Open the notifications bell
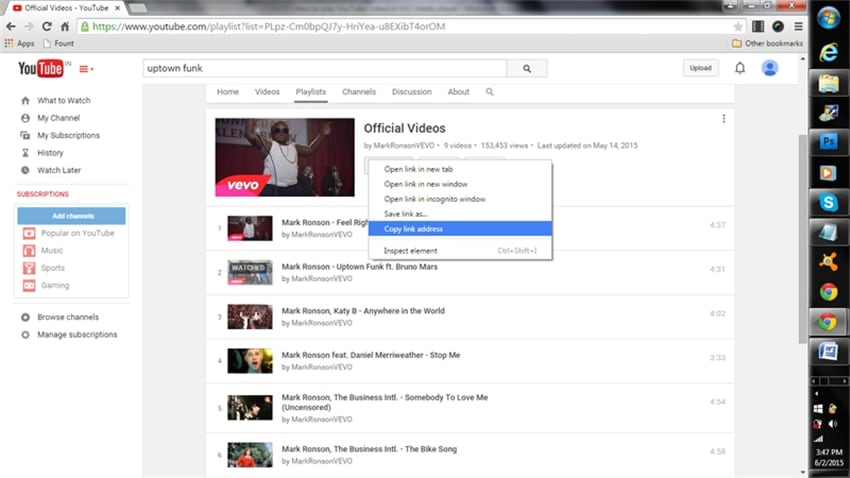The height and width of the screenshot is (478, 850). (x=740, y=68)
